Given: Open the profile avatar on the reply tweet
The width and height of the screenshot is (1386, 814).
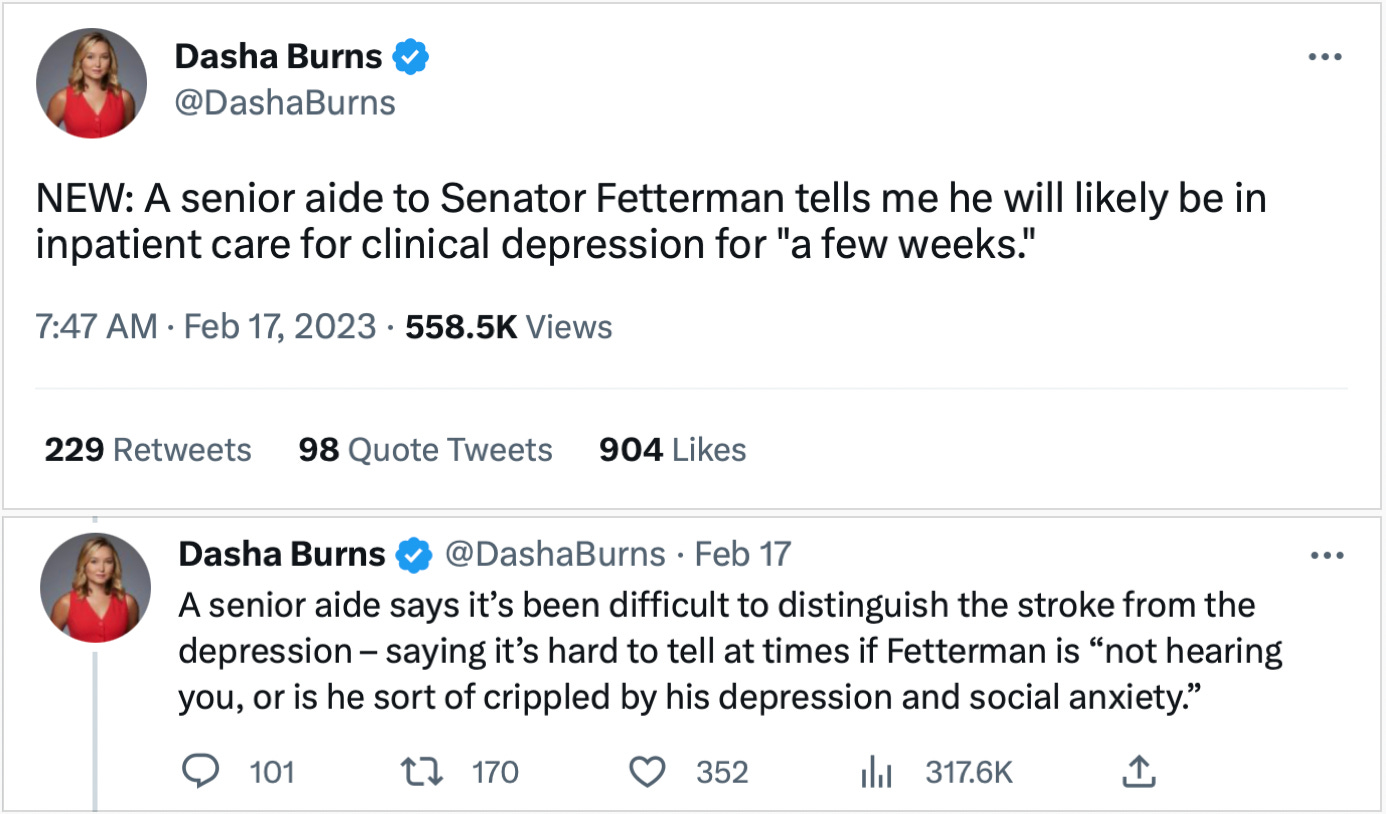Looking at the screenshot, I should [95, 587].
